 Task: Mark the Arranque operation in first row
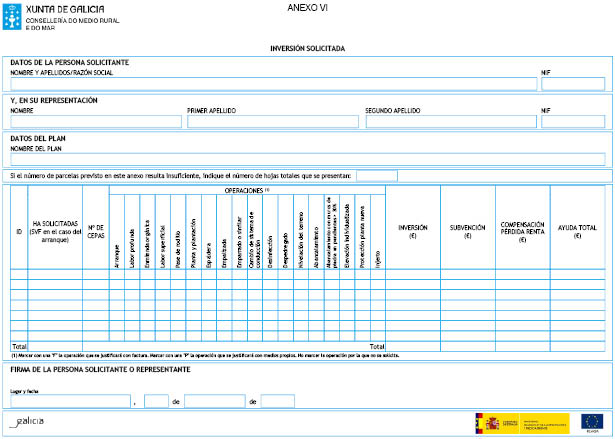117,274
